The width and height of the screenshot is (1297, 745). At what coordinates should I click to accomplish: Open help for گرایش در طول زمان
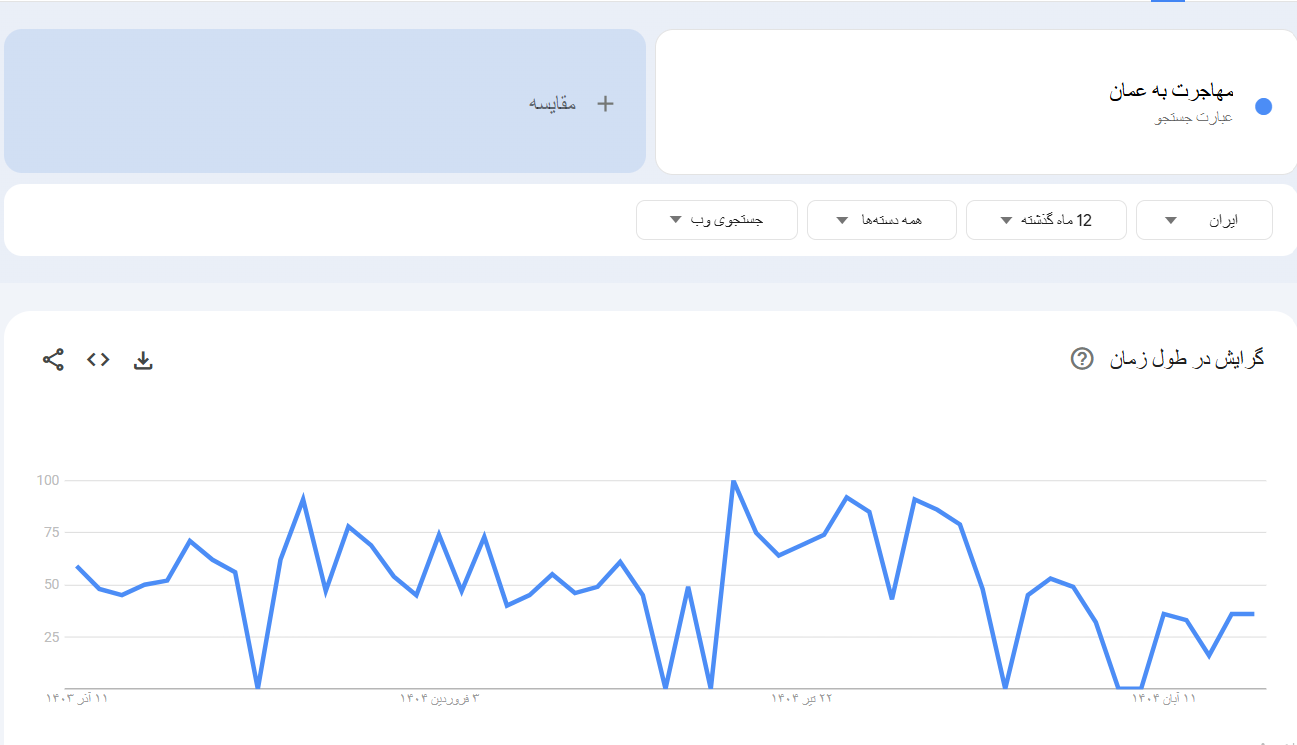(1081, 359)
